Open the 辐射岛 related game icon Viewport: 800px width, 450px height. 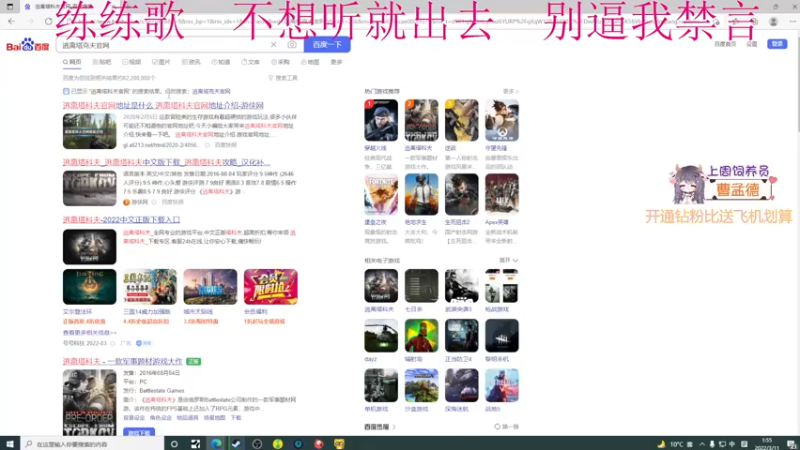coord(421,336)
